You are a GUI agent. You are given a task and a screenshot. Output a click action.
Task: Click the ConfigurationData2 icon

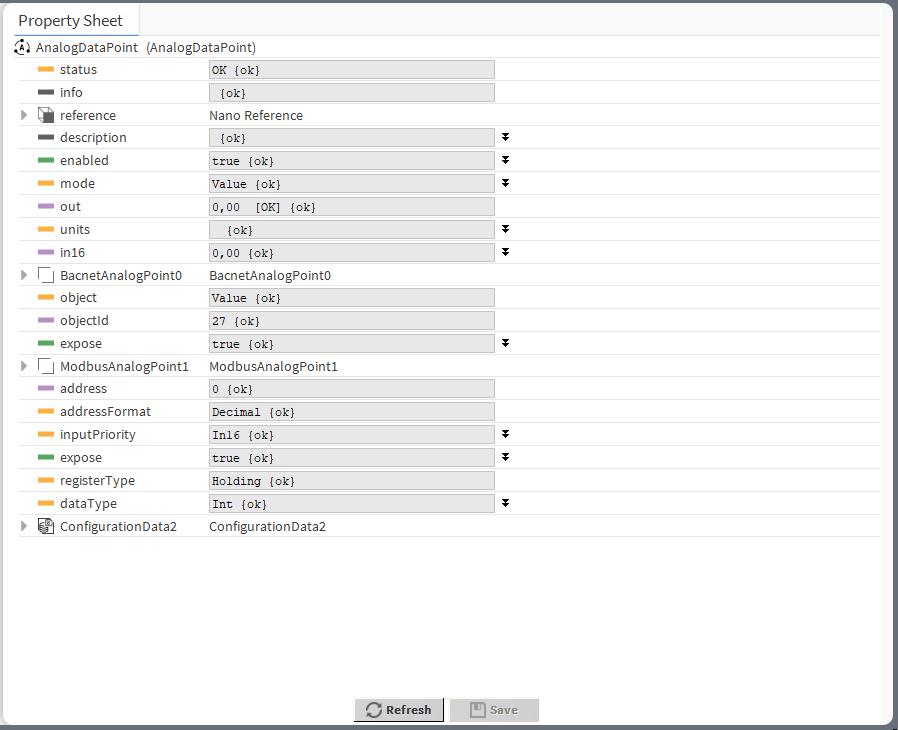[x=46, y=526]
